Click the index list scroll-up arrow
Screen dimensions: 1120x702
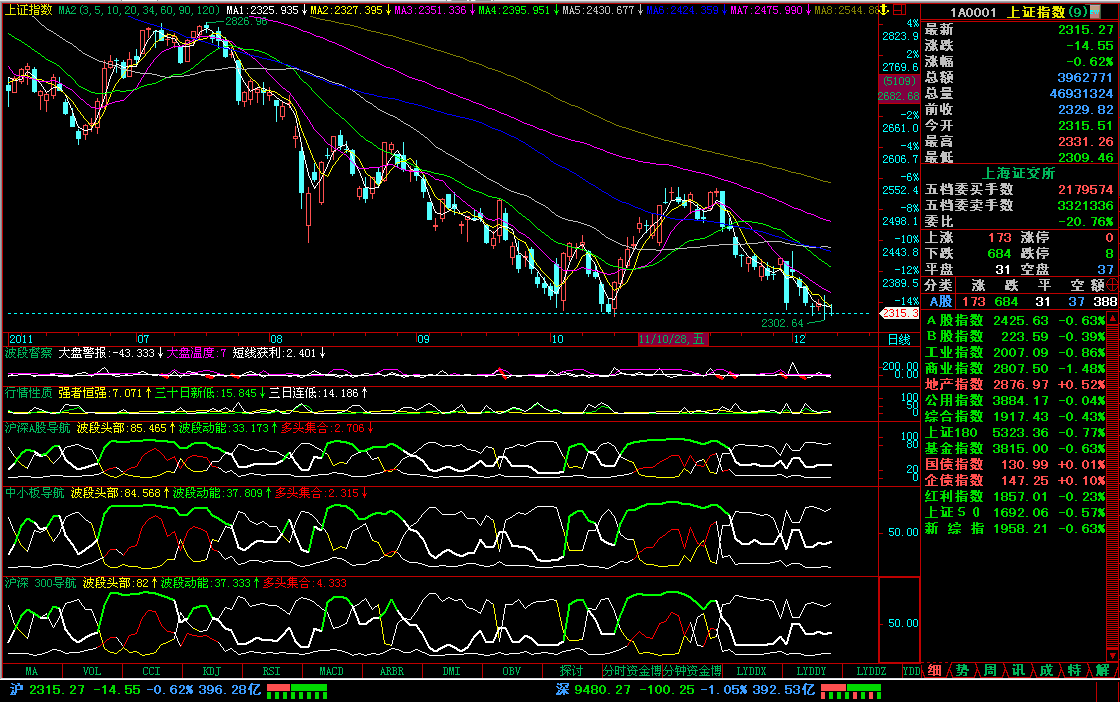tap(1112, 318)
